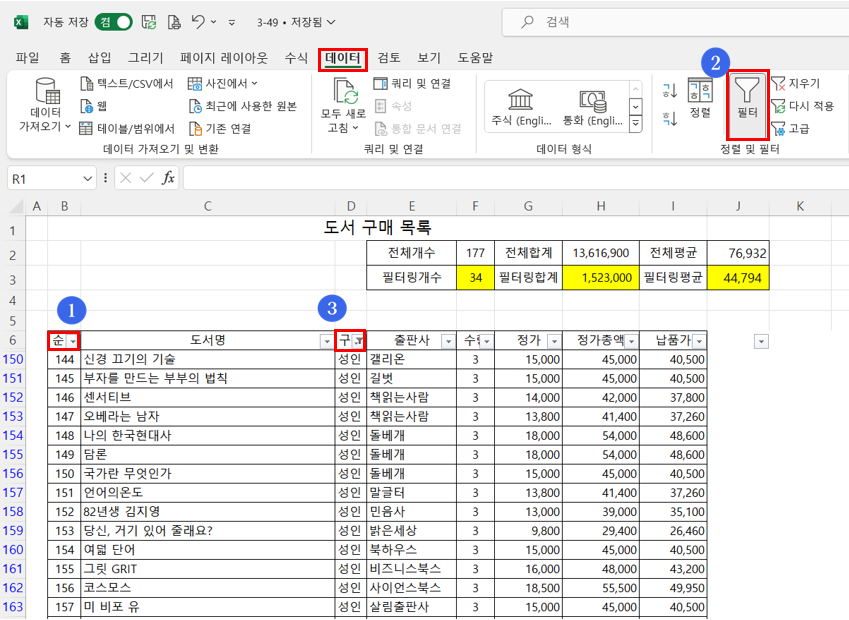This screenshot has height=620, width=849.
Task: Click the cell 사이언스북스
Action: [x=412, y=588]
